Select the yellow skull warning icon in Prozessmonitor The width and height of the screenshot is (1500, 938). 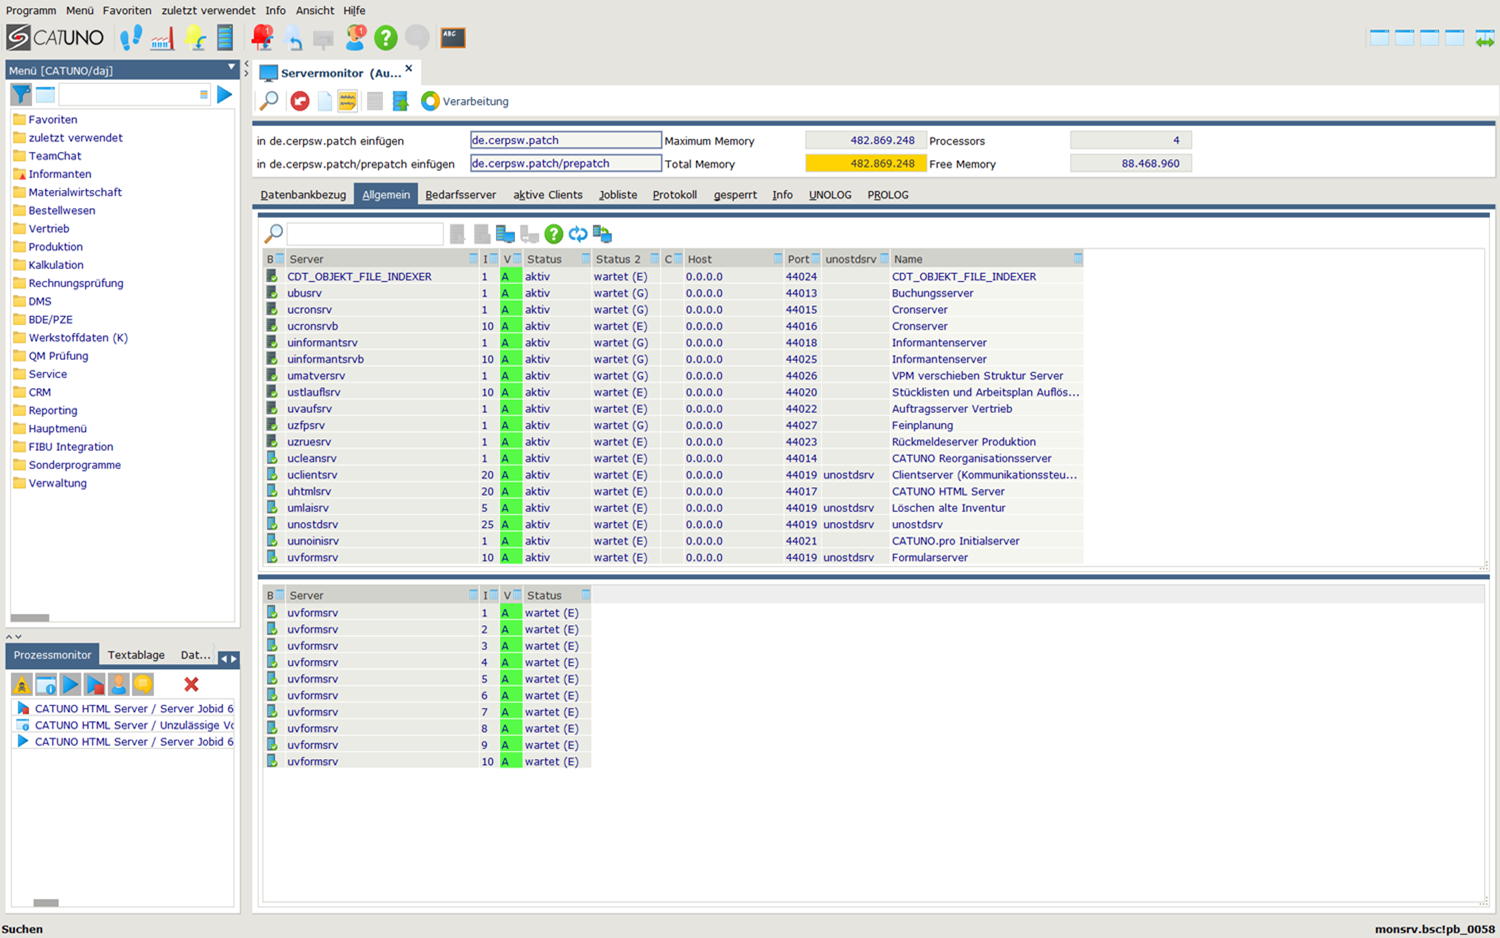tap(20, 684)
